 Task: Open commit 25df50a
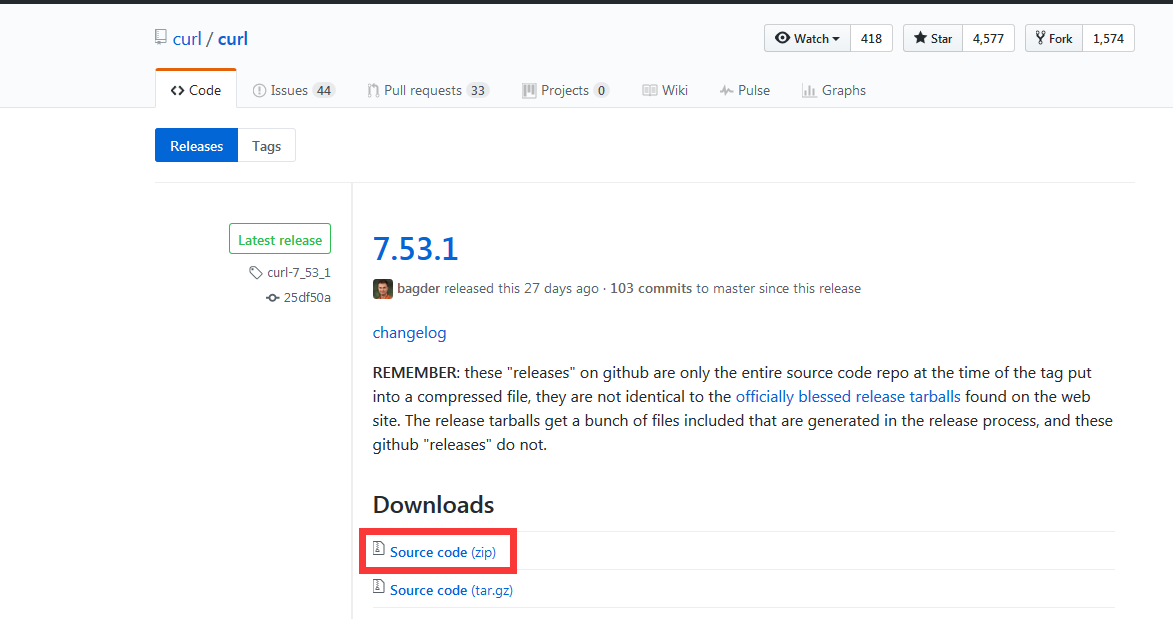(x=307, y=297)
